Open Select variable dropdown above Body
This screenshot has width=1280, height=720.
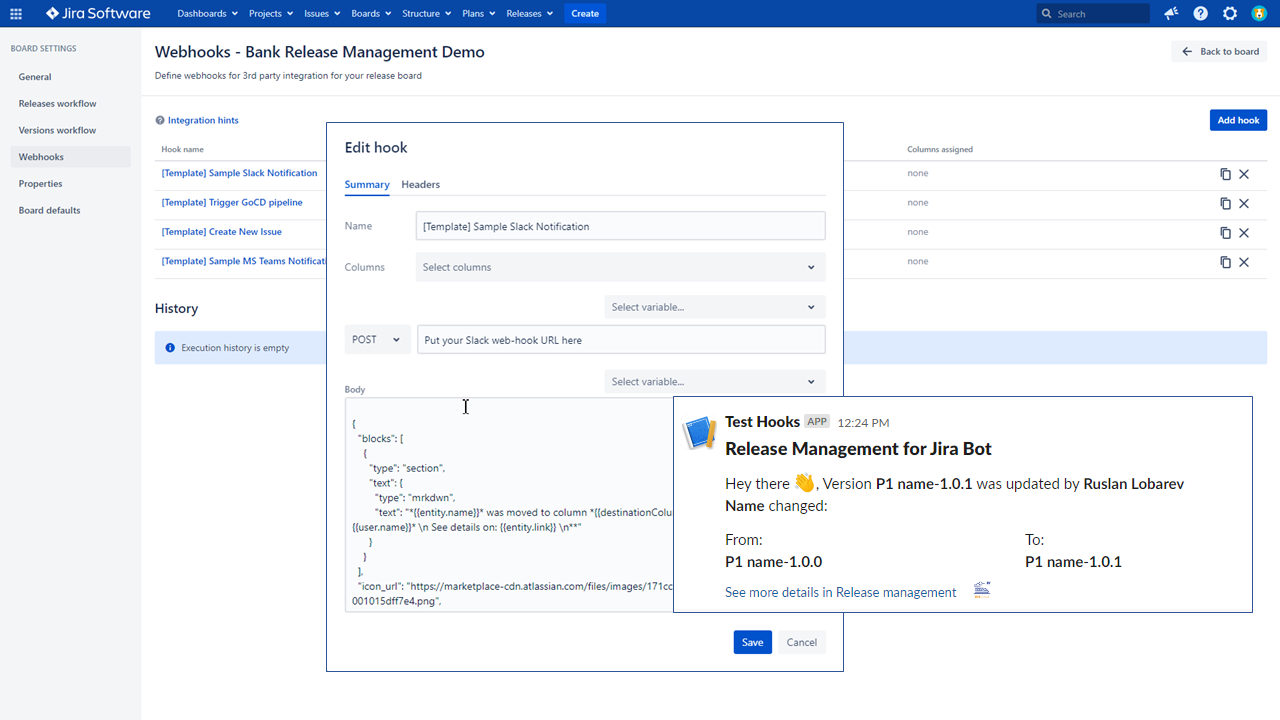(x=714, y=382)
